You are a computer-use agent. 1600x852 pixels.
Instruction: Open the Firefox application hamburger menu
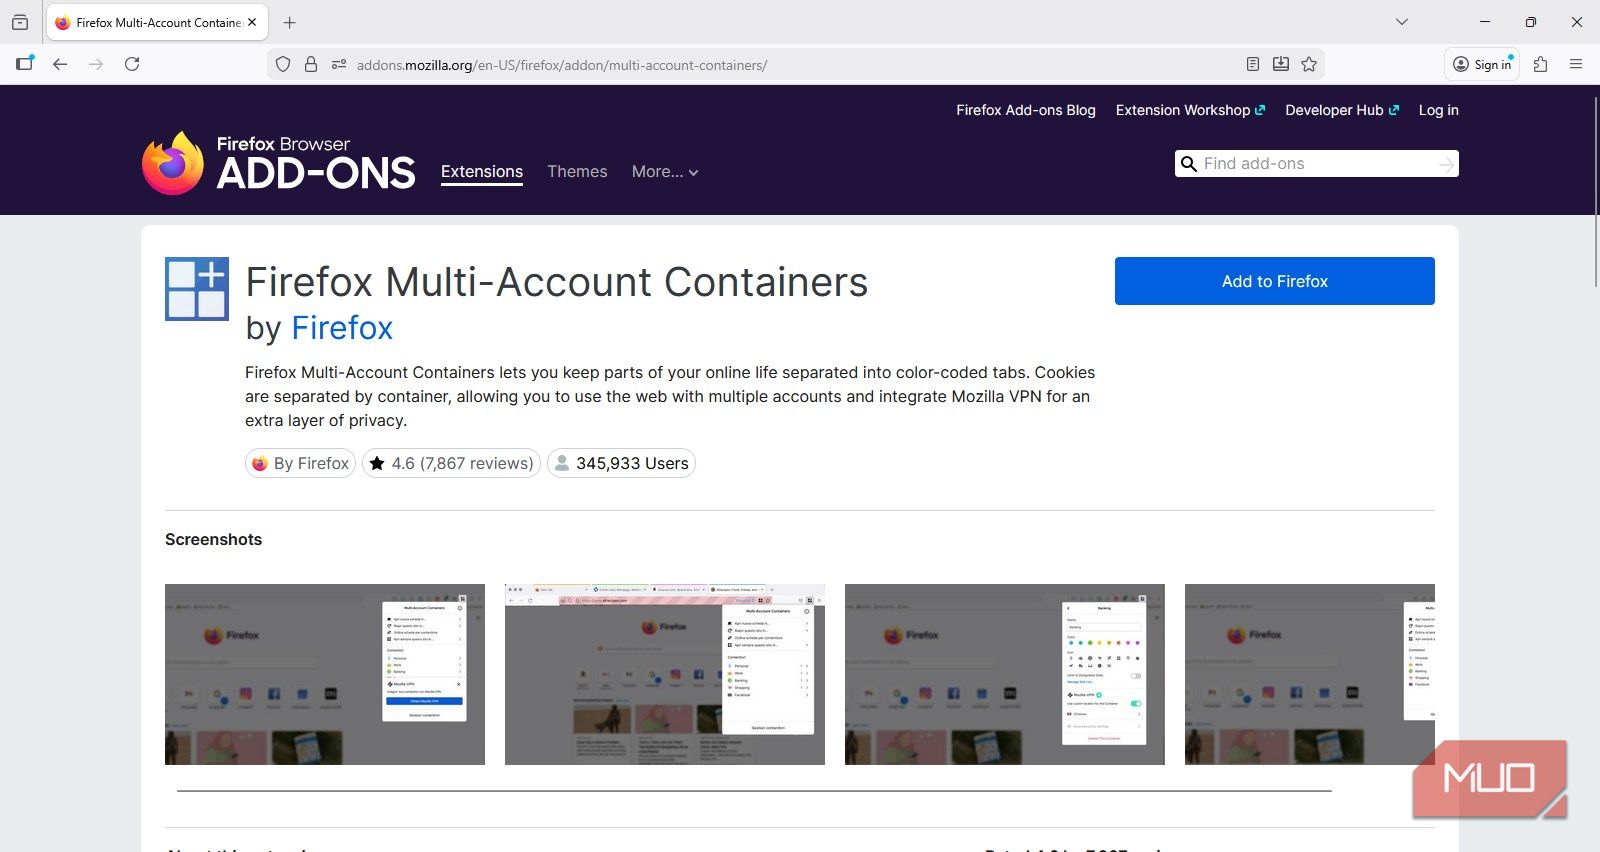point(1576,64)
